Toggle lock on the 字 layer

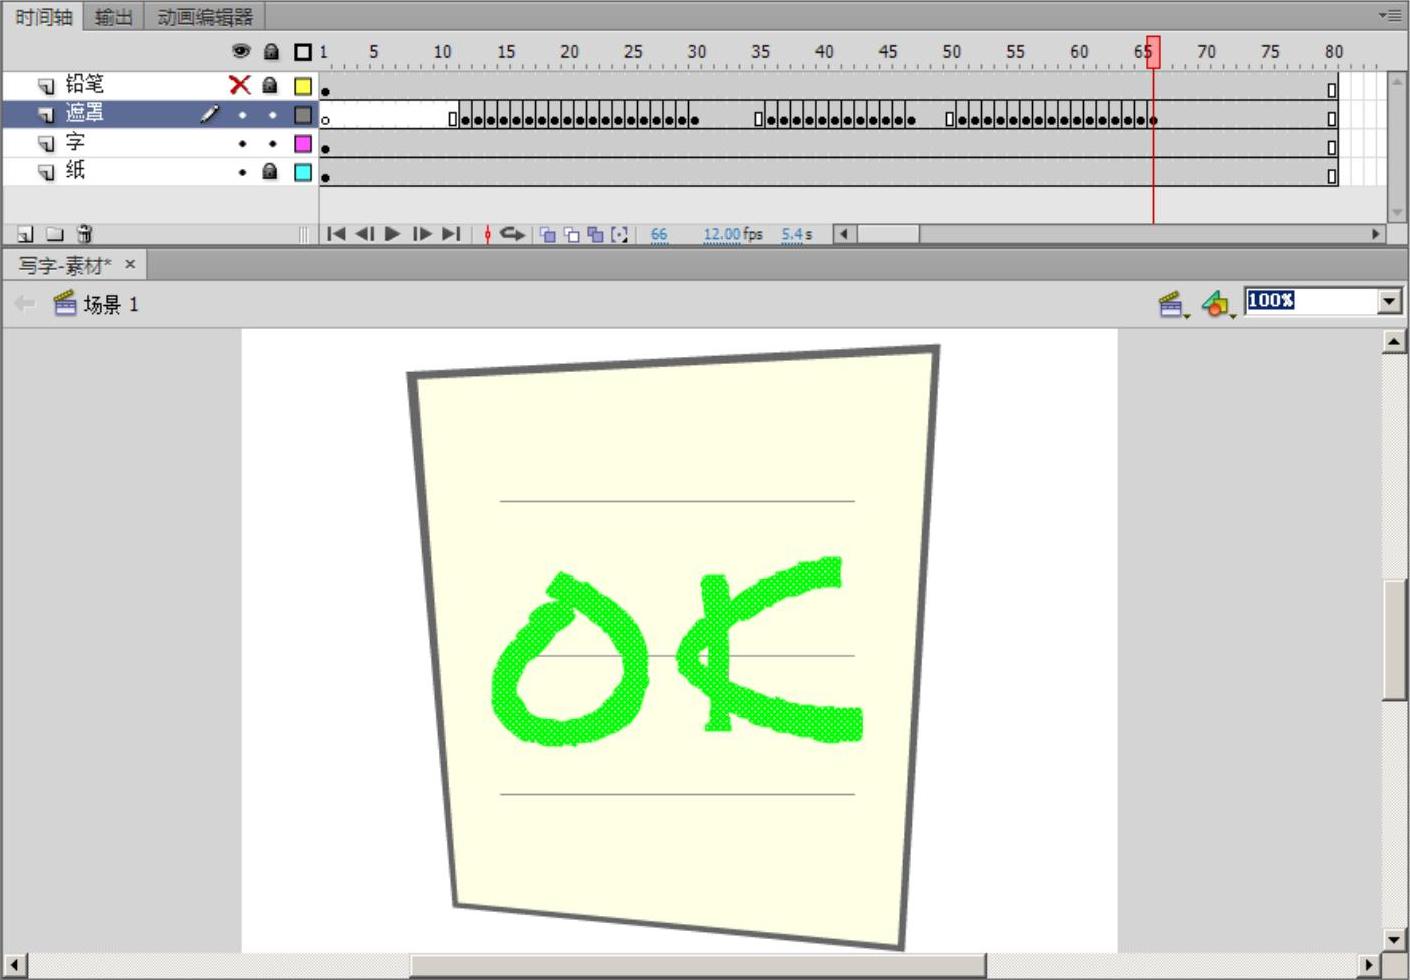(272, 144)
